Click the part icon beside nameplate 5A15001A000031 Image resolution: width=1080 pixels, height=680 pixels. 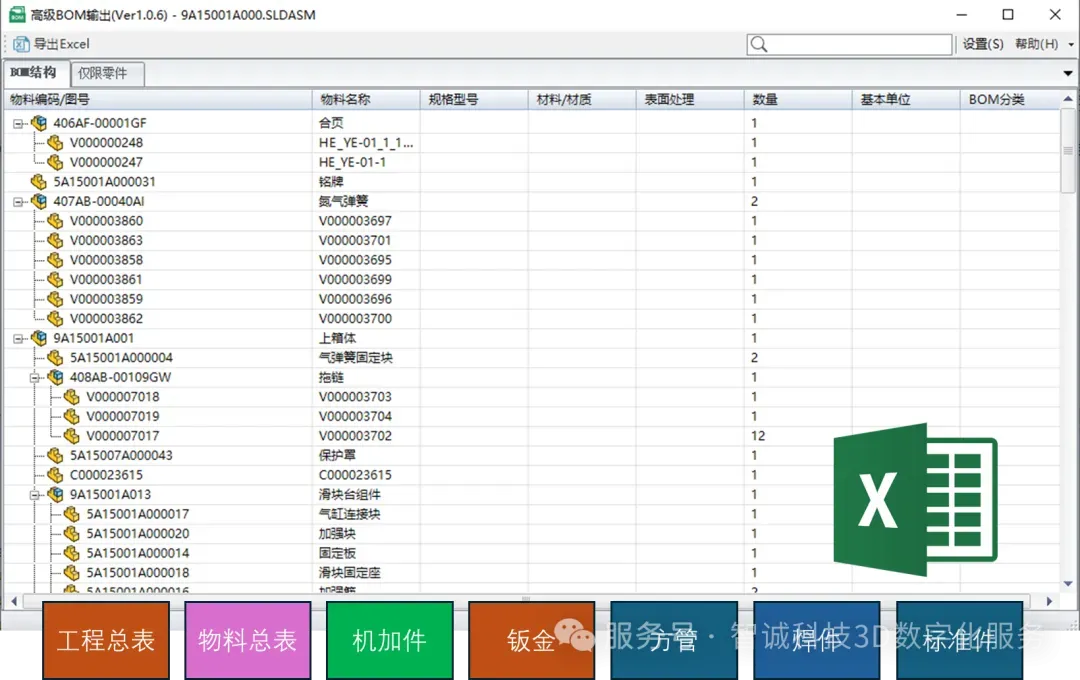(x=37, y=181)
